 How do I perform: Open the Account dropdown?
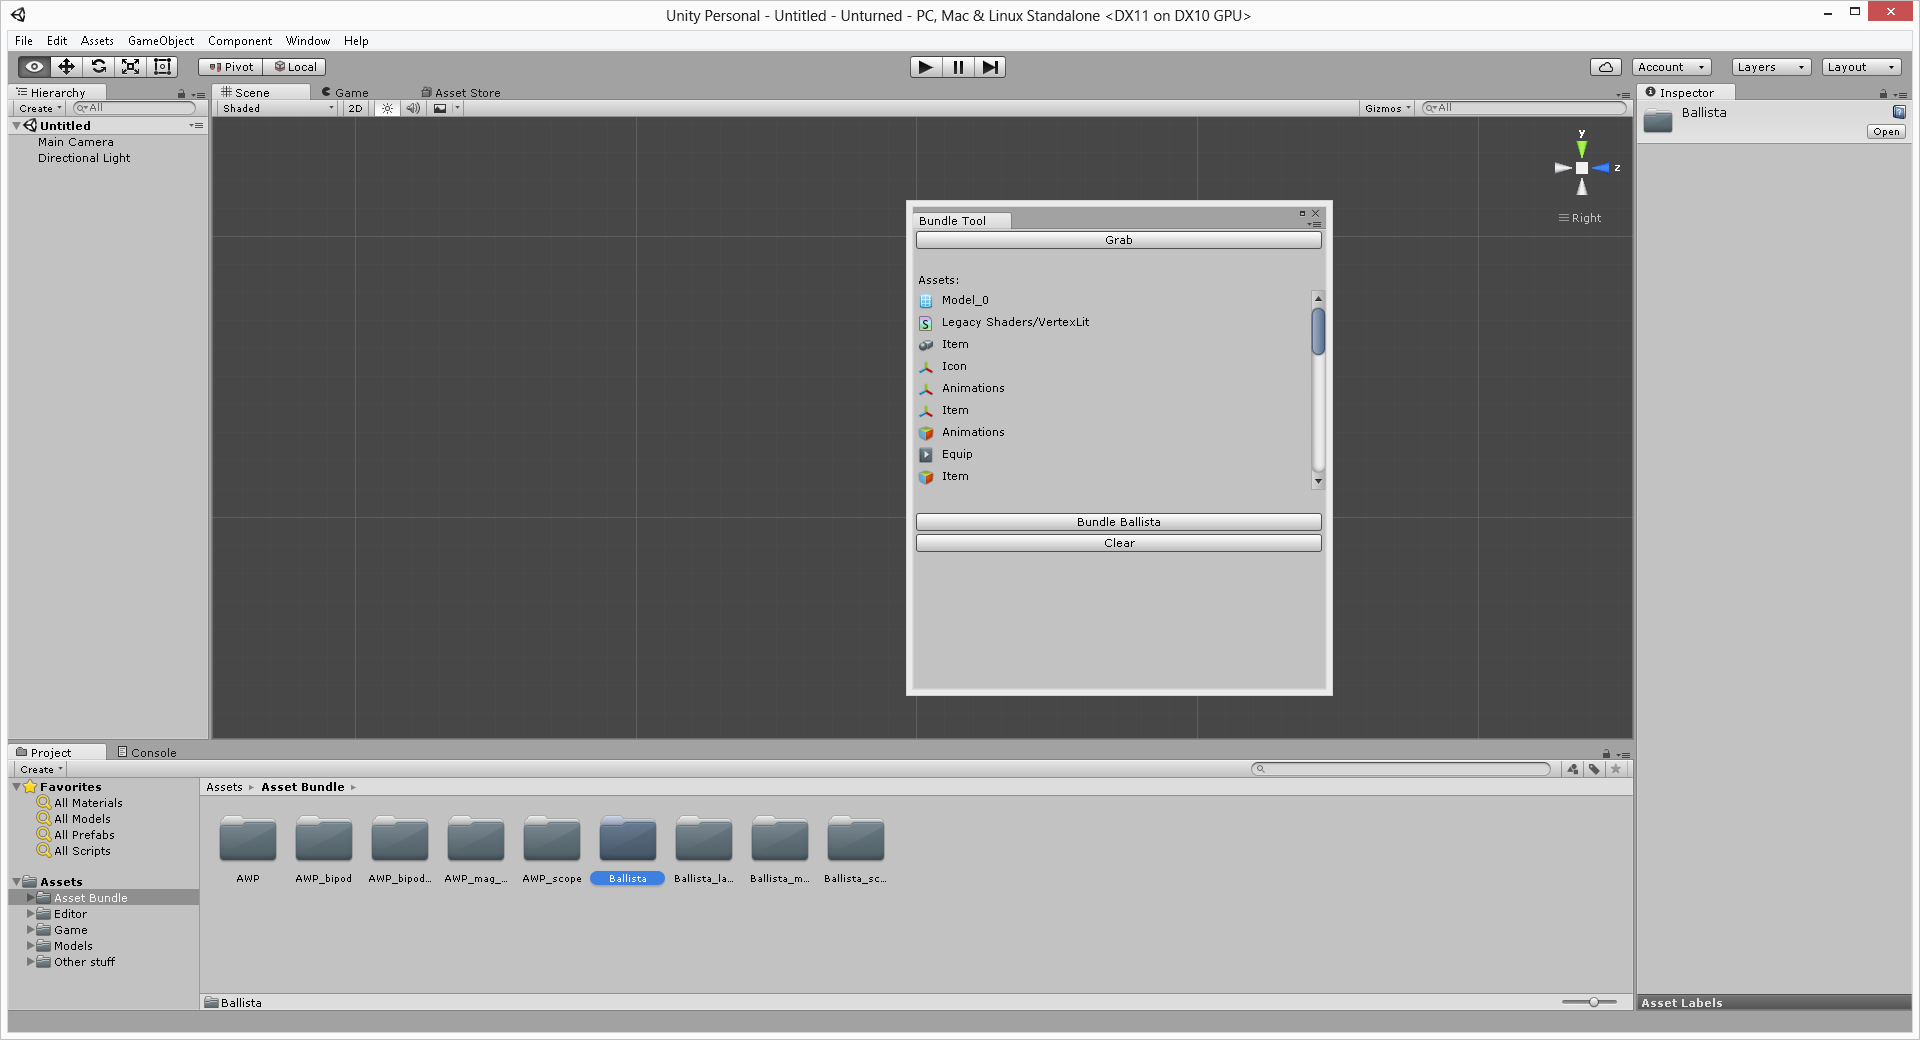point(1671,67)
